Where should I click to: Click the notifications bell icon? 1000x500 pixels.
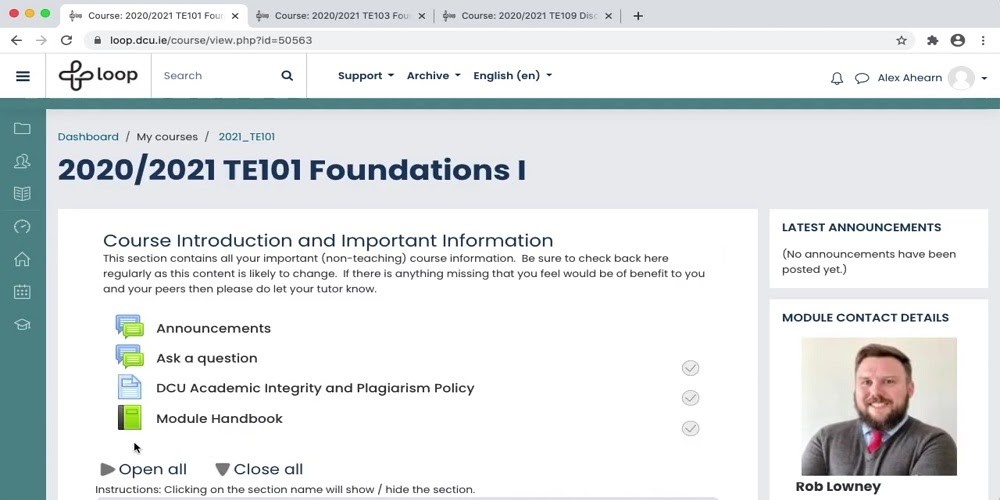click(837, 78)
